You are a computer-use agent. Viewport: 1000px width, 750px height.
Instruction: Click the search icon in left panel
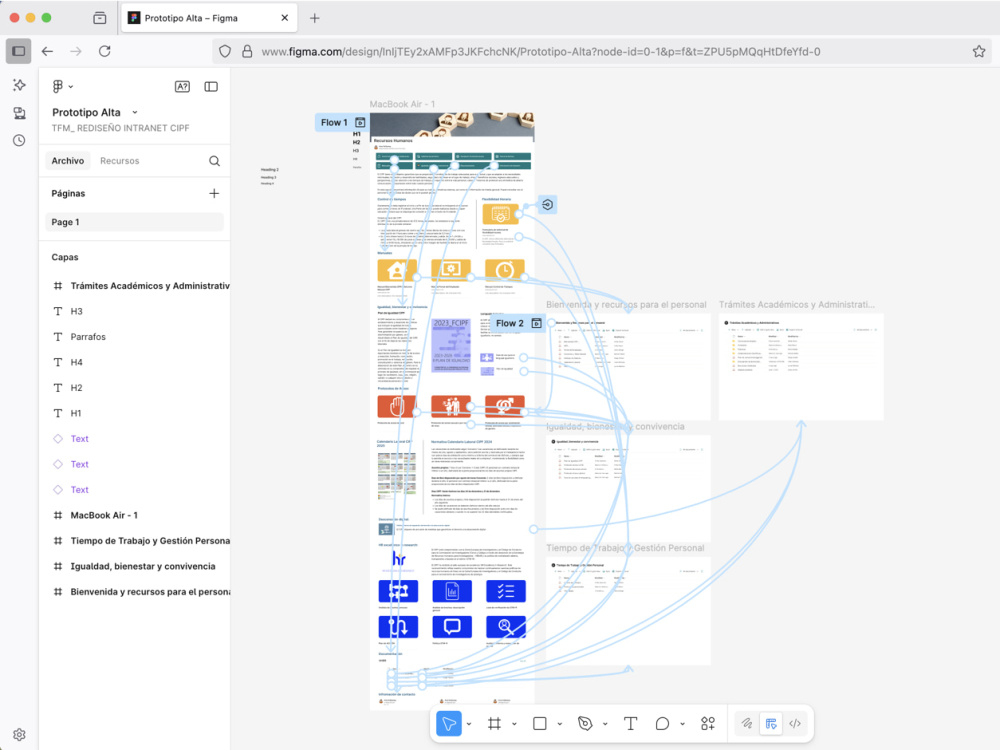(214, 161)
